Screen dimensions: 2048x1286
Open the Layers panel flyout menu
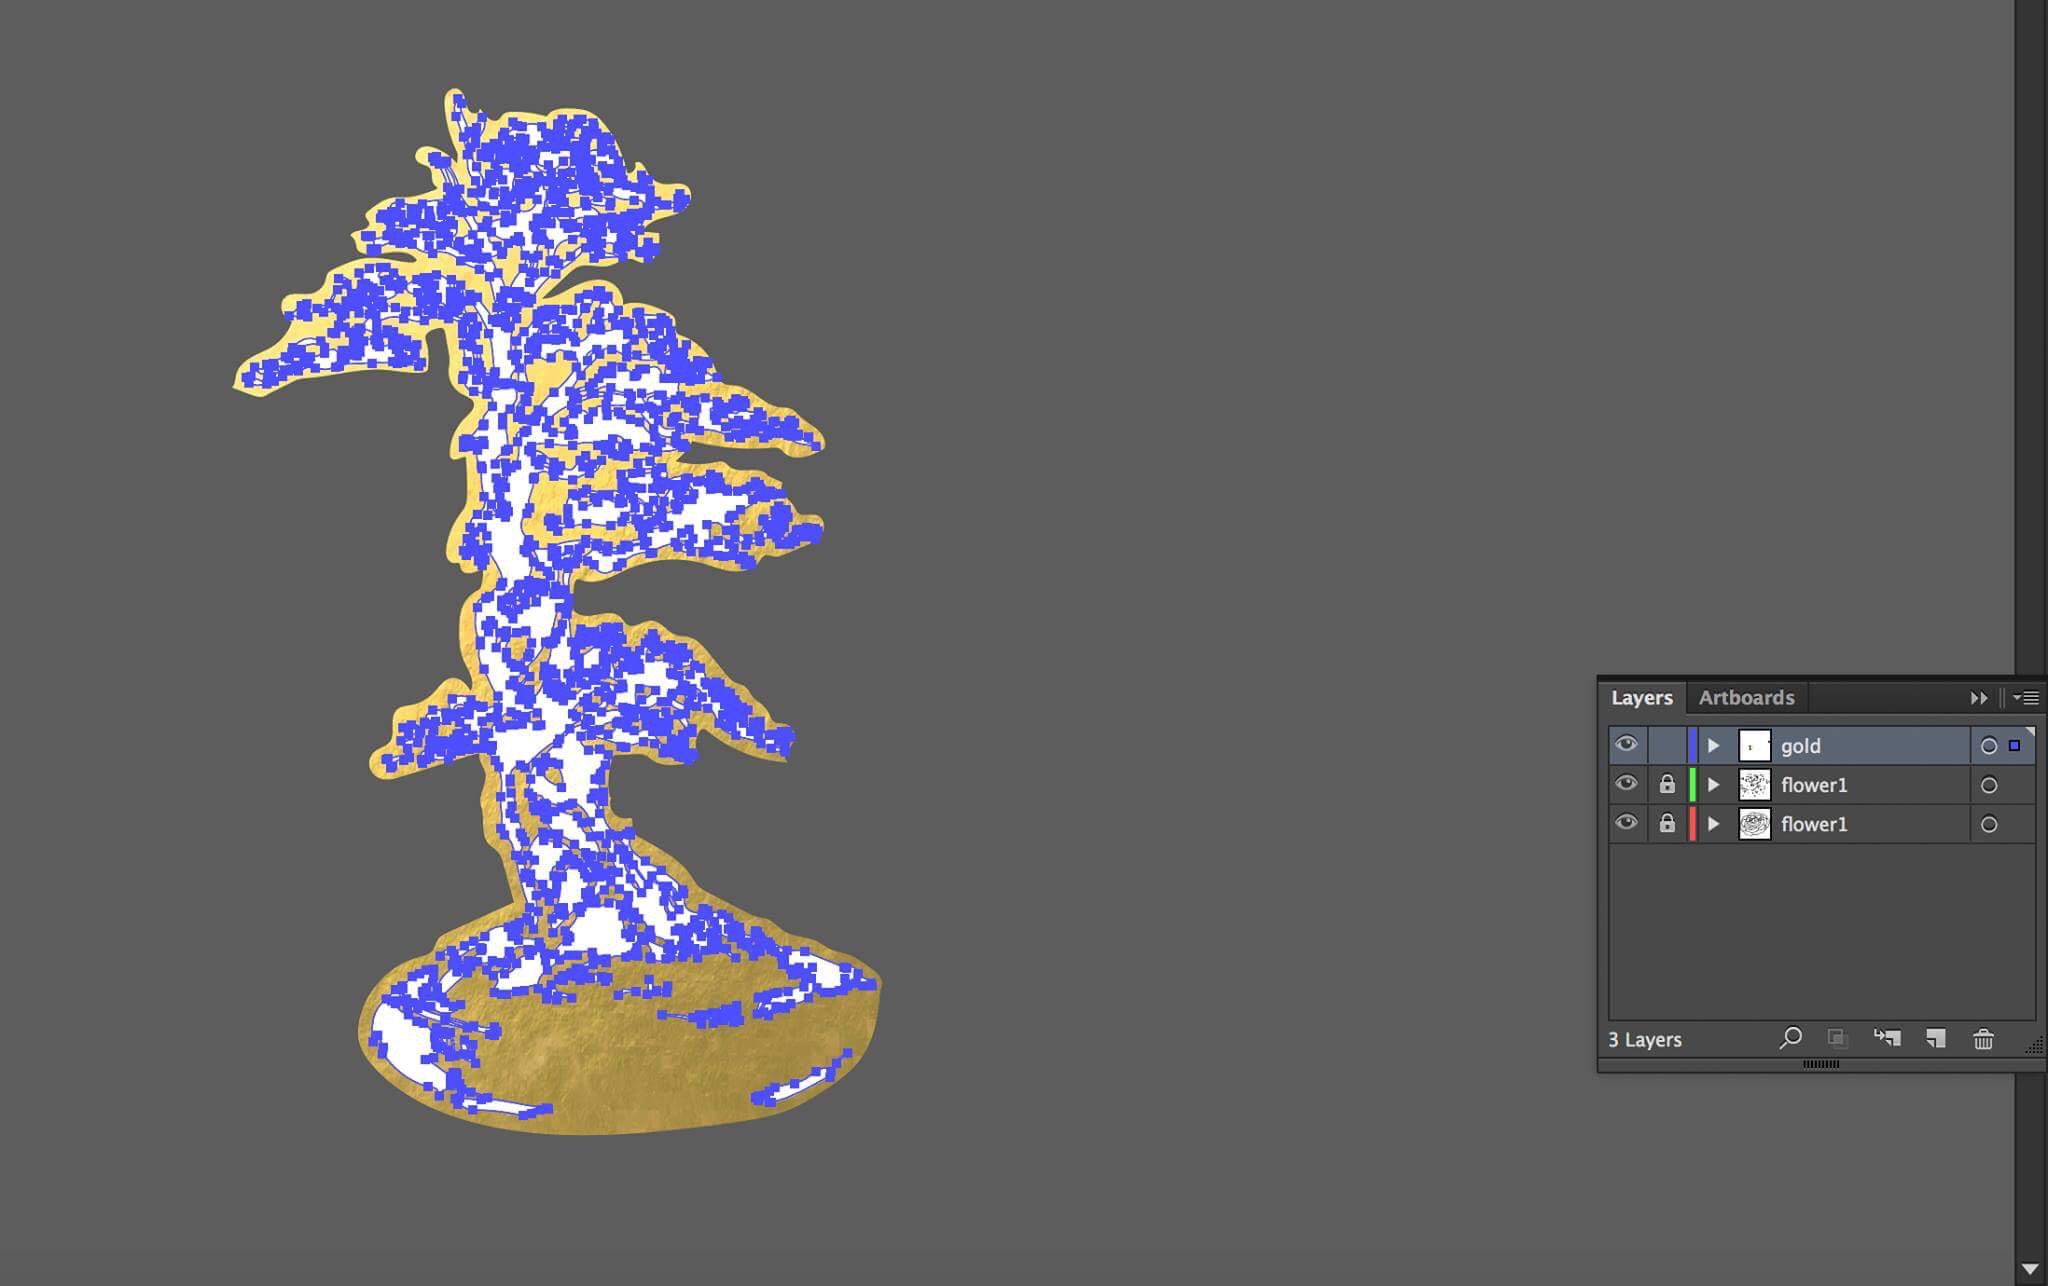2027,698
